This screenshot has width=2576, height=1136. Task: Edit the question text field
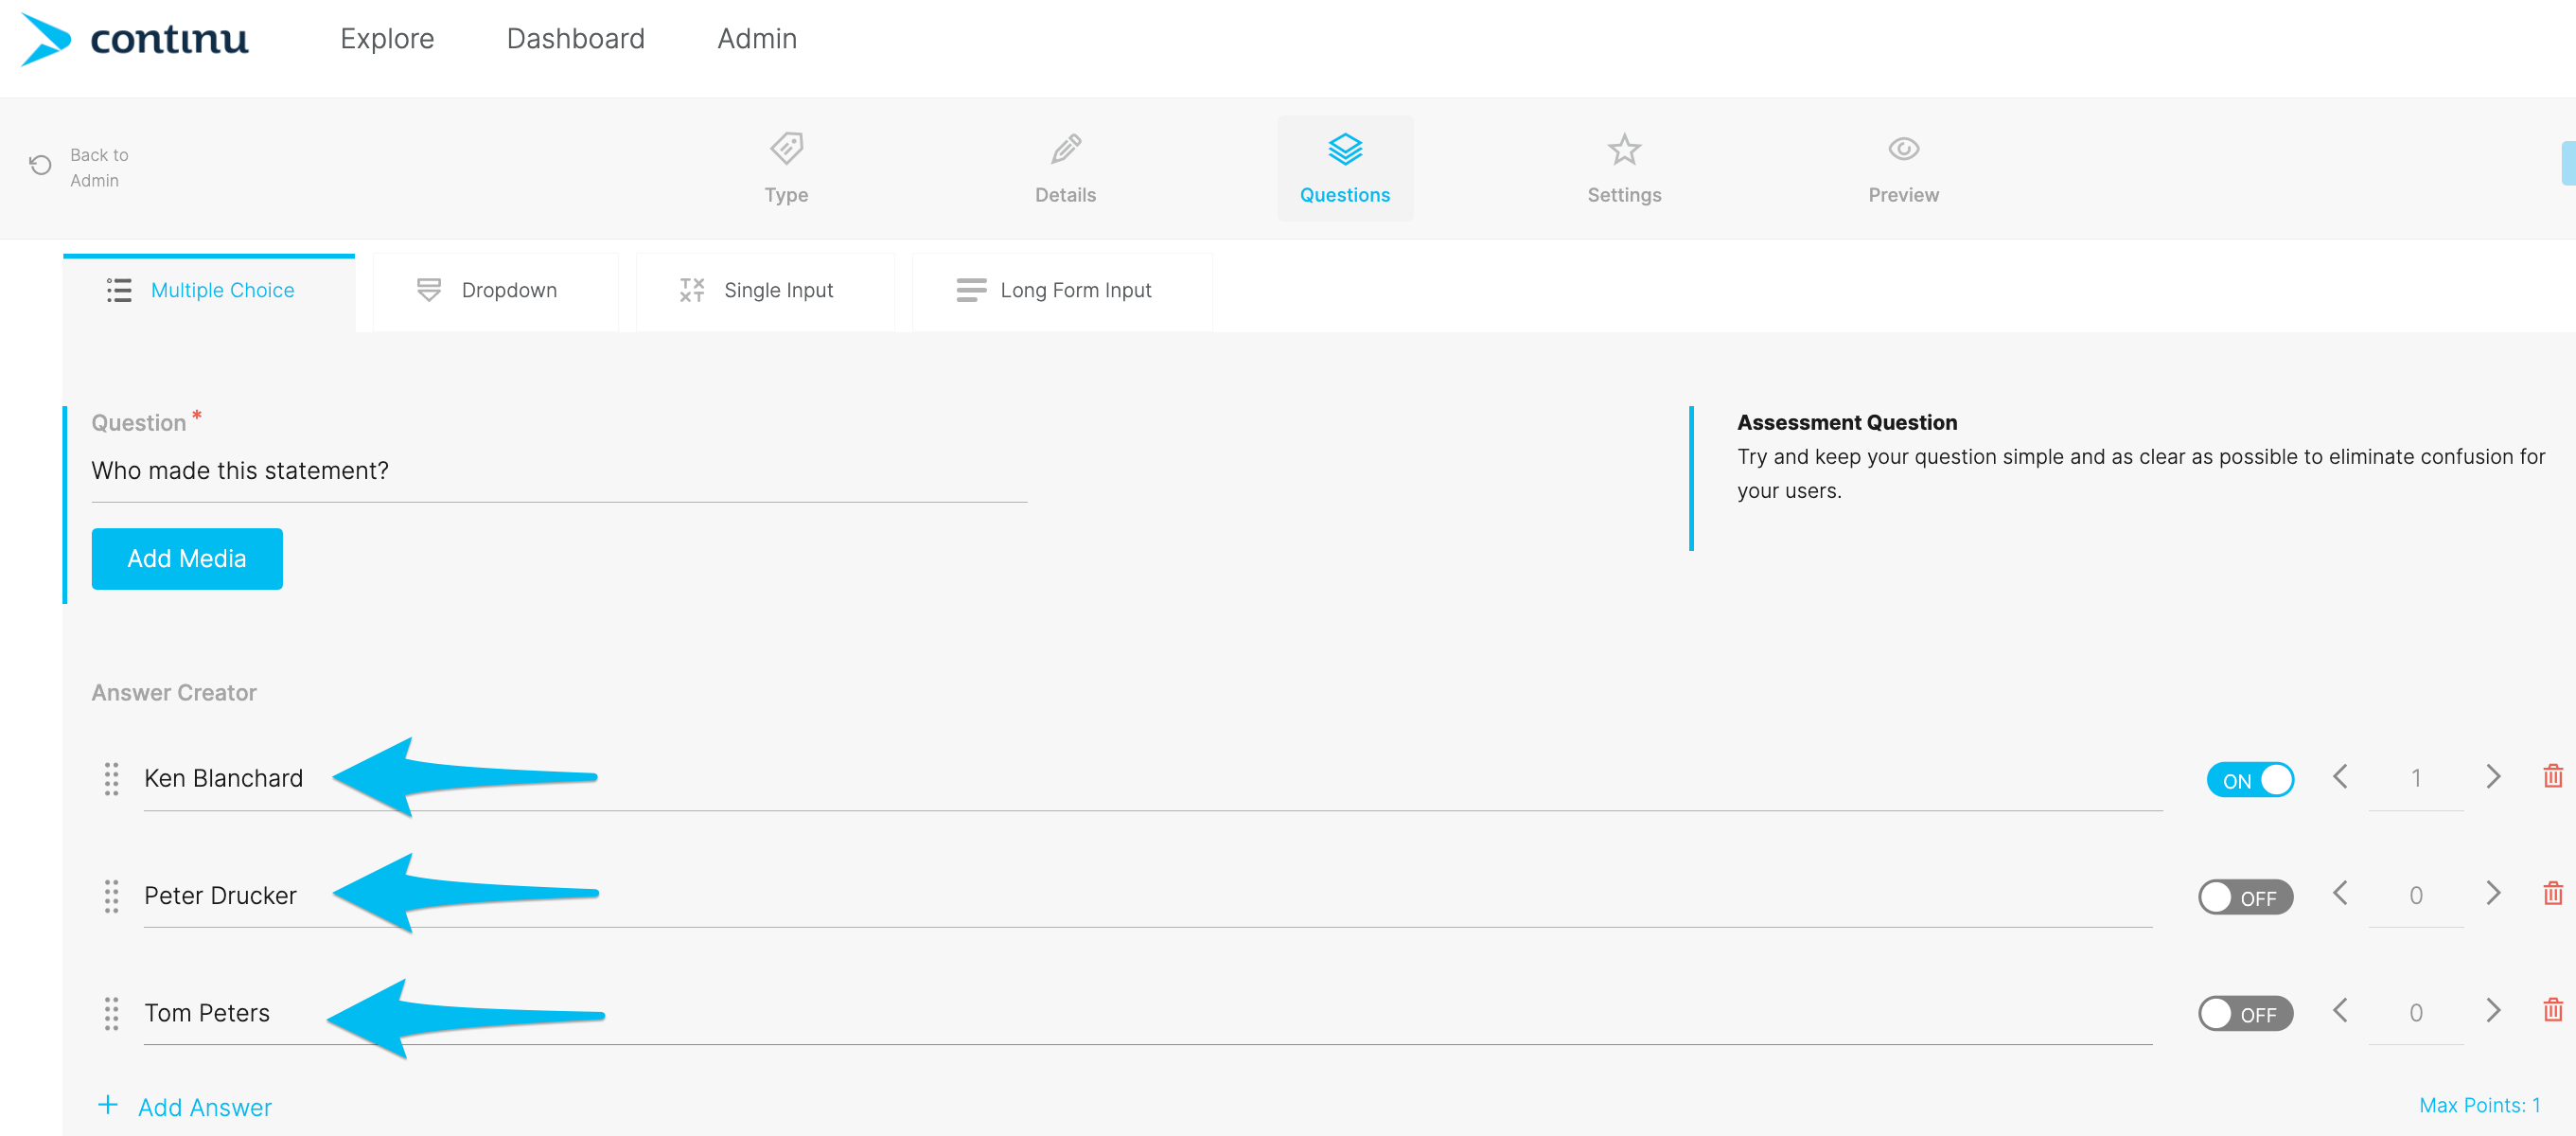click(559, 471)
